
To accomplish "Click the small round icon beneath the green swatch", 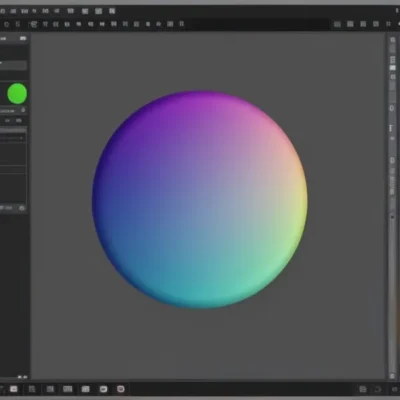I will coord(23,110).
